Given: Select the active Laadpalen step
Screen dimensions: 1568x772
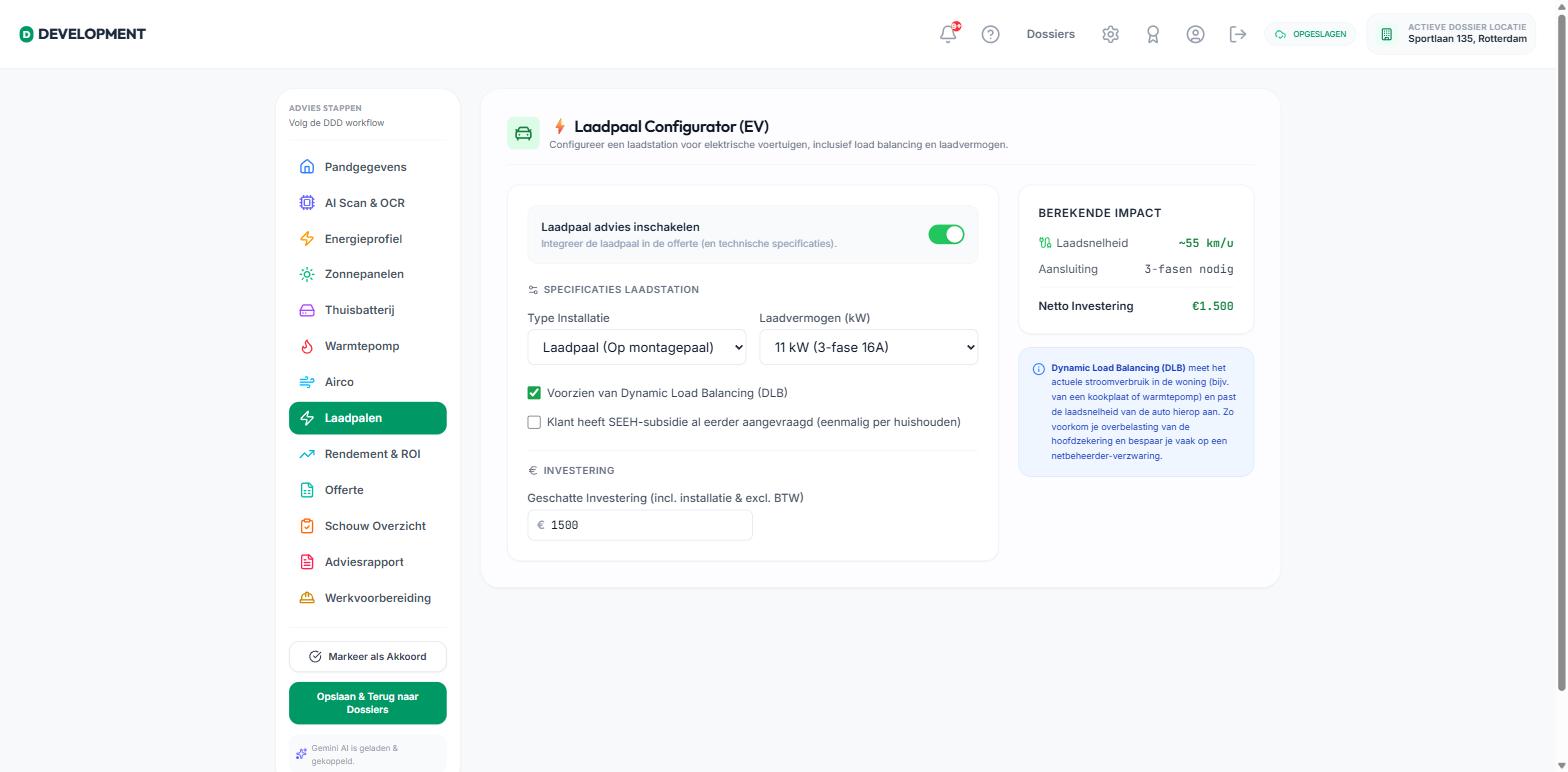Looking at the screenshot, I should [x=368, y=418].
